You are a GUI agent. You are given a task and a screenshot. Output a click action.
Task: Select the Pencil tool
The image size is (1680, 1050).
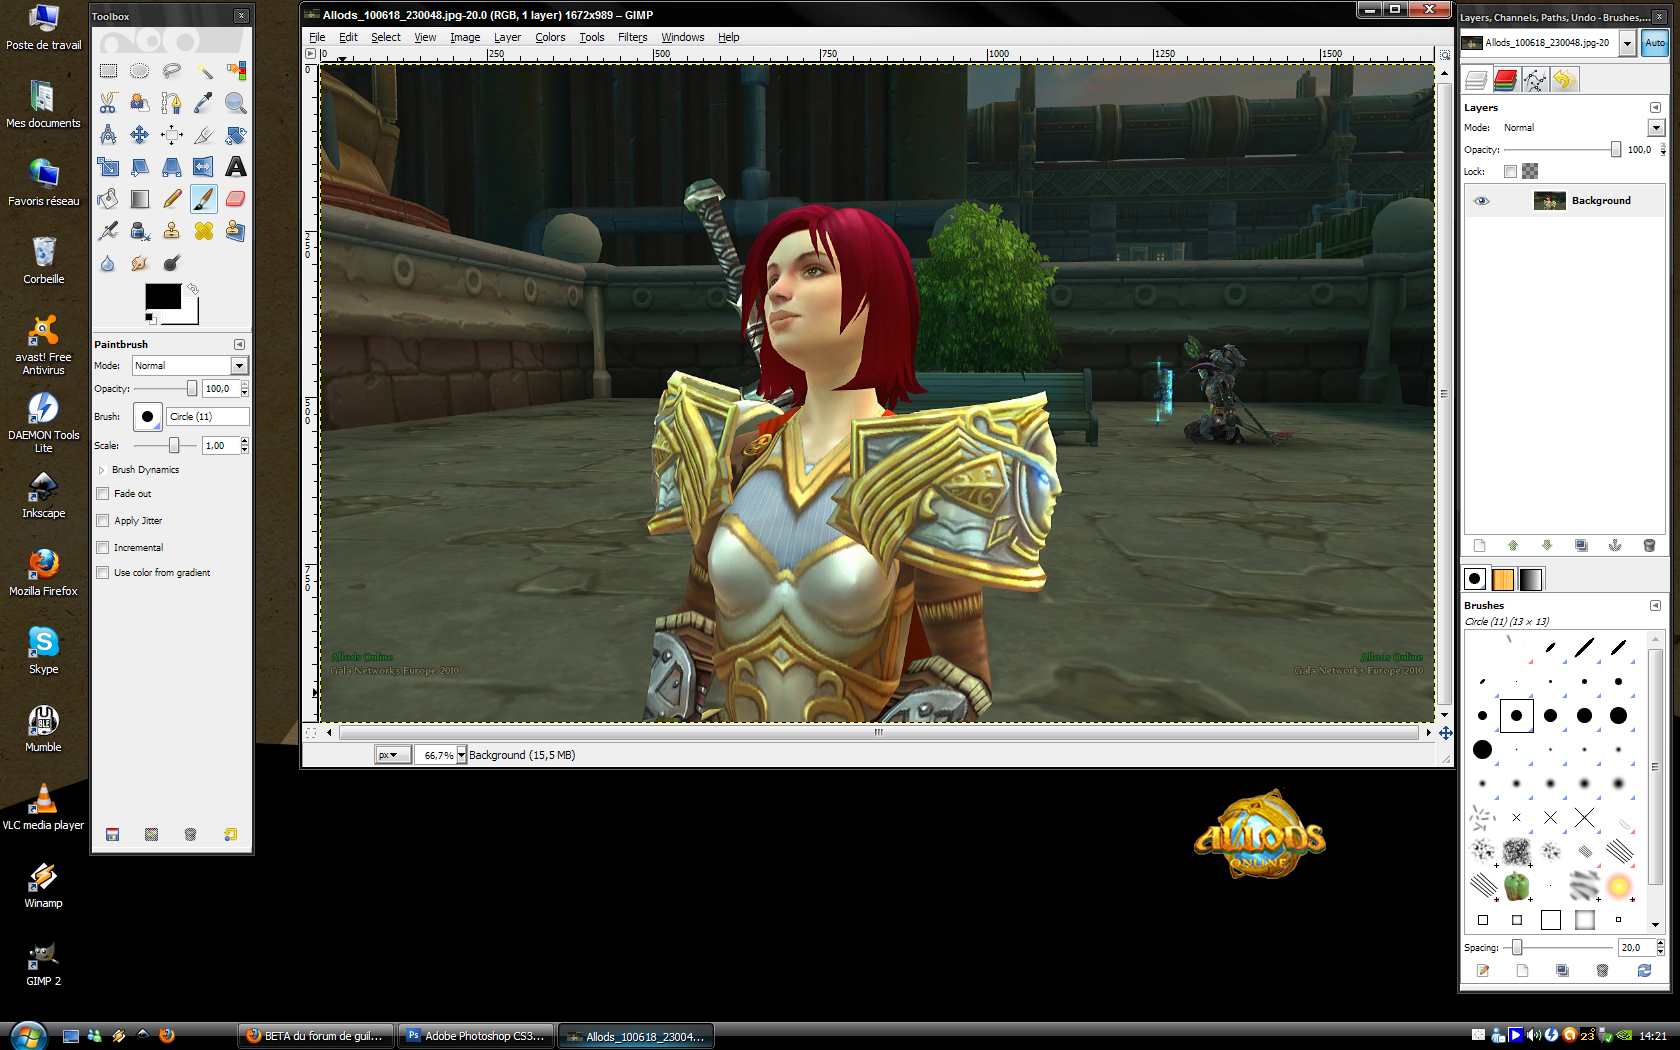[172, 199]
